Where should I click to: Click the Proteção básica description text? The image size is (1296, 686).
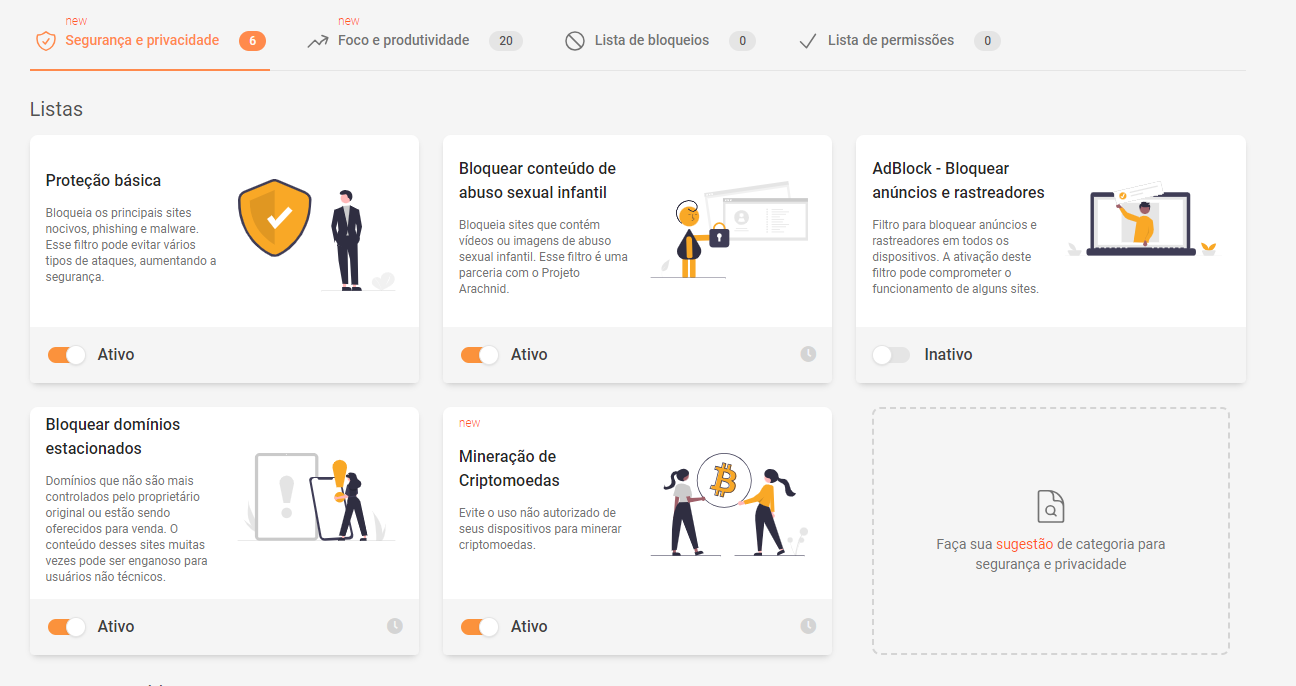(131, 245)
